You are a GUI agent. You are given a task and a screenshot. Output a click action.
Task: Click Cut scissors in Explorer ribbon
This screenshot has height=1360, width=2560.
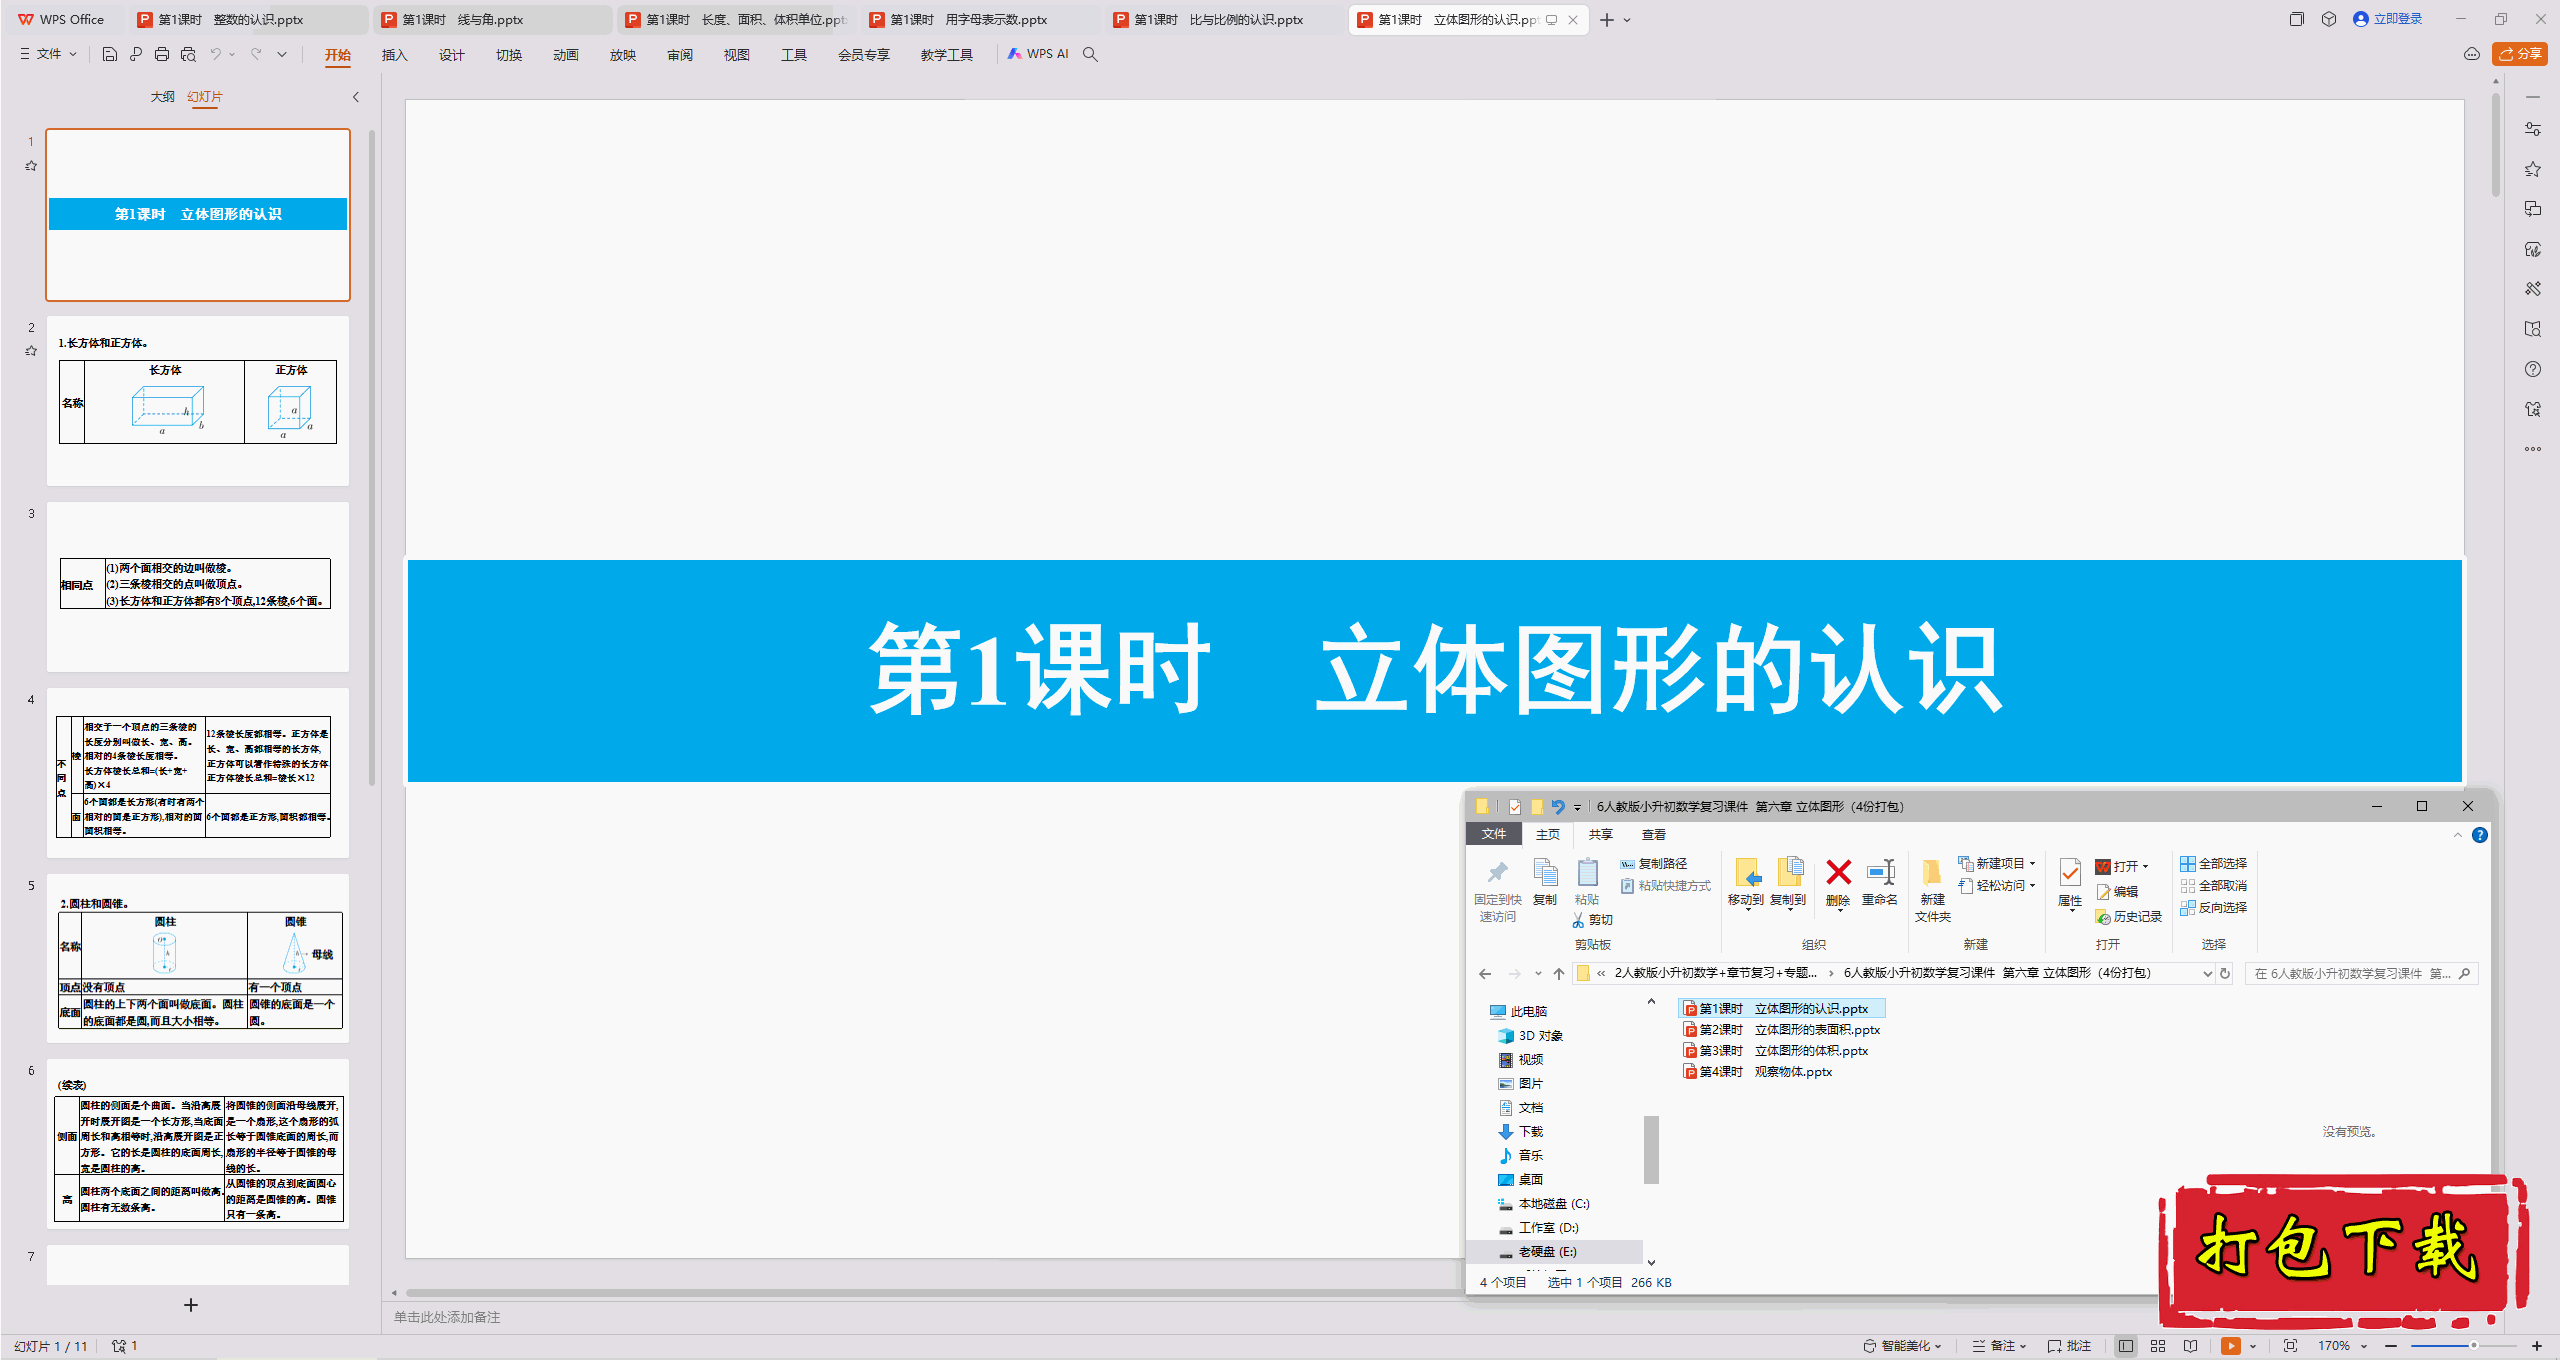pyautogui.click(x=1592, y=920)
